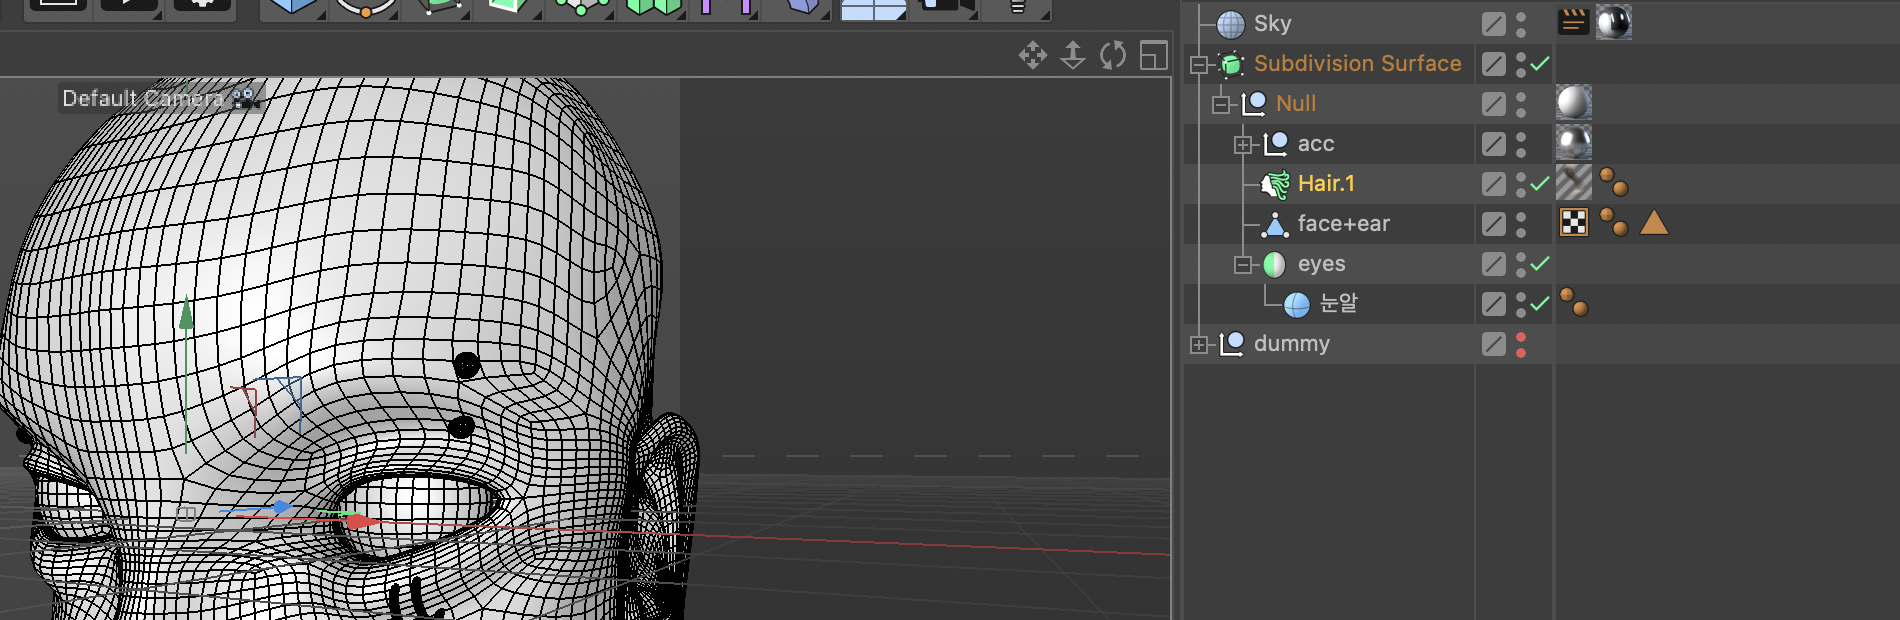This screenshot has width=1900, height=620.
Task: Click the camera icon beside Default Camera
Action: point(245,98)
